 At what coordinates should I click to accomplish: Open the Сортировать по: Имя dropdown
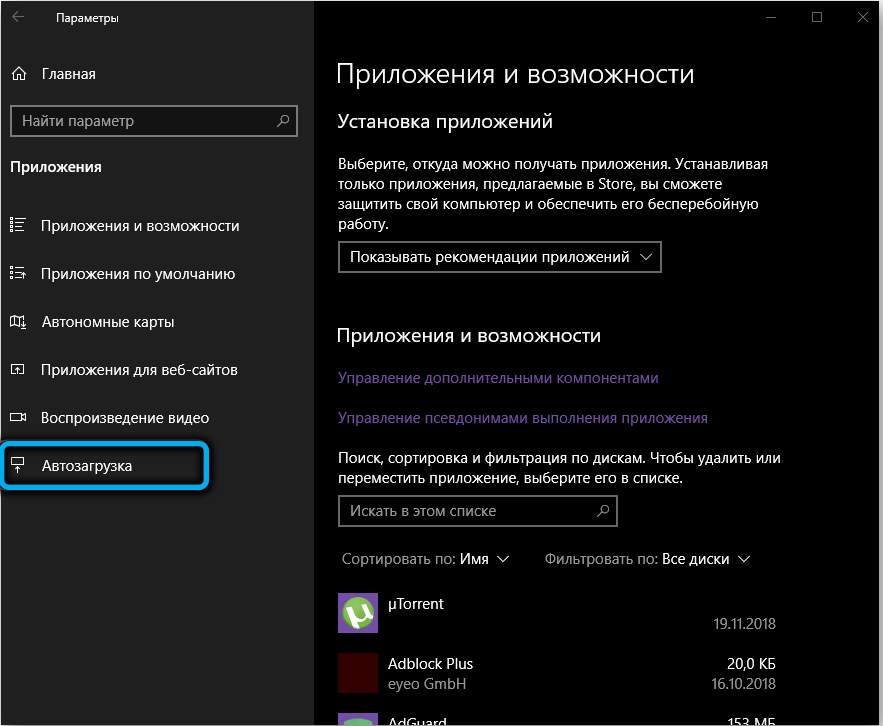[426, 559]
